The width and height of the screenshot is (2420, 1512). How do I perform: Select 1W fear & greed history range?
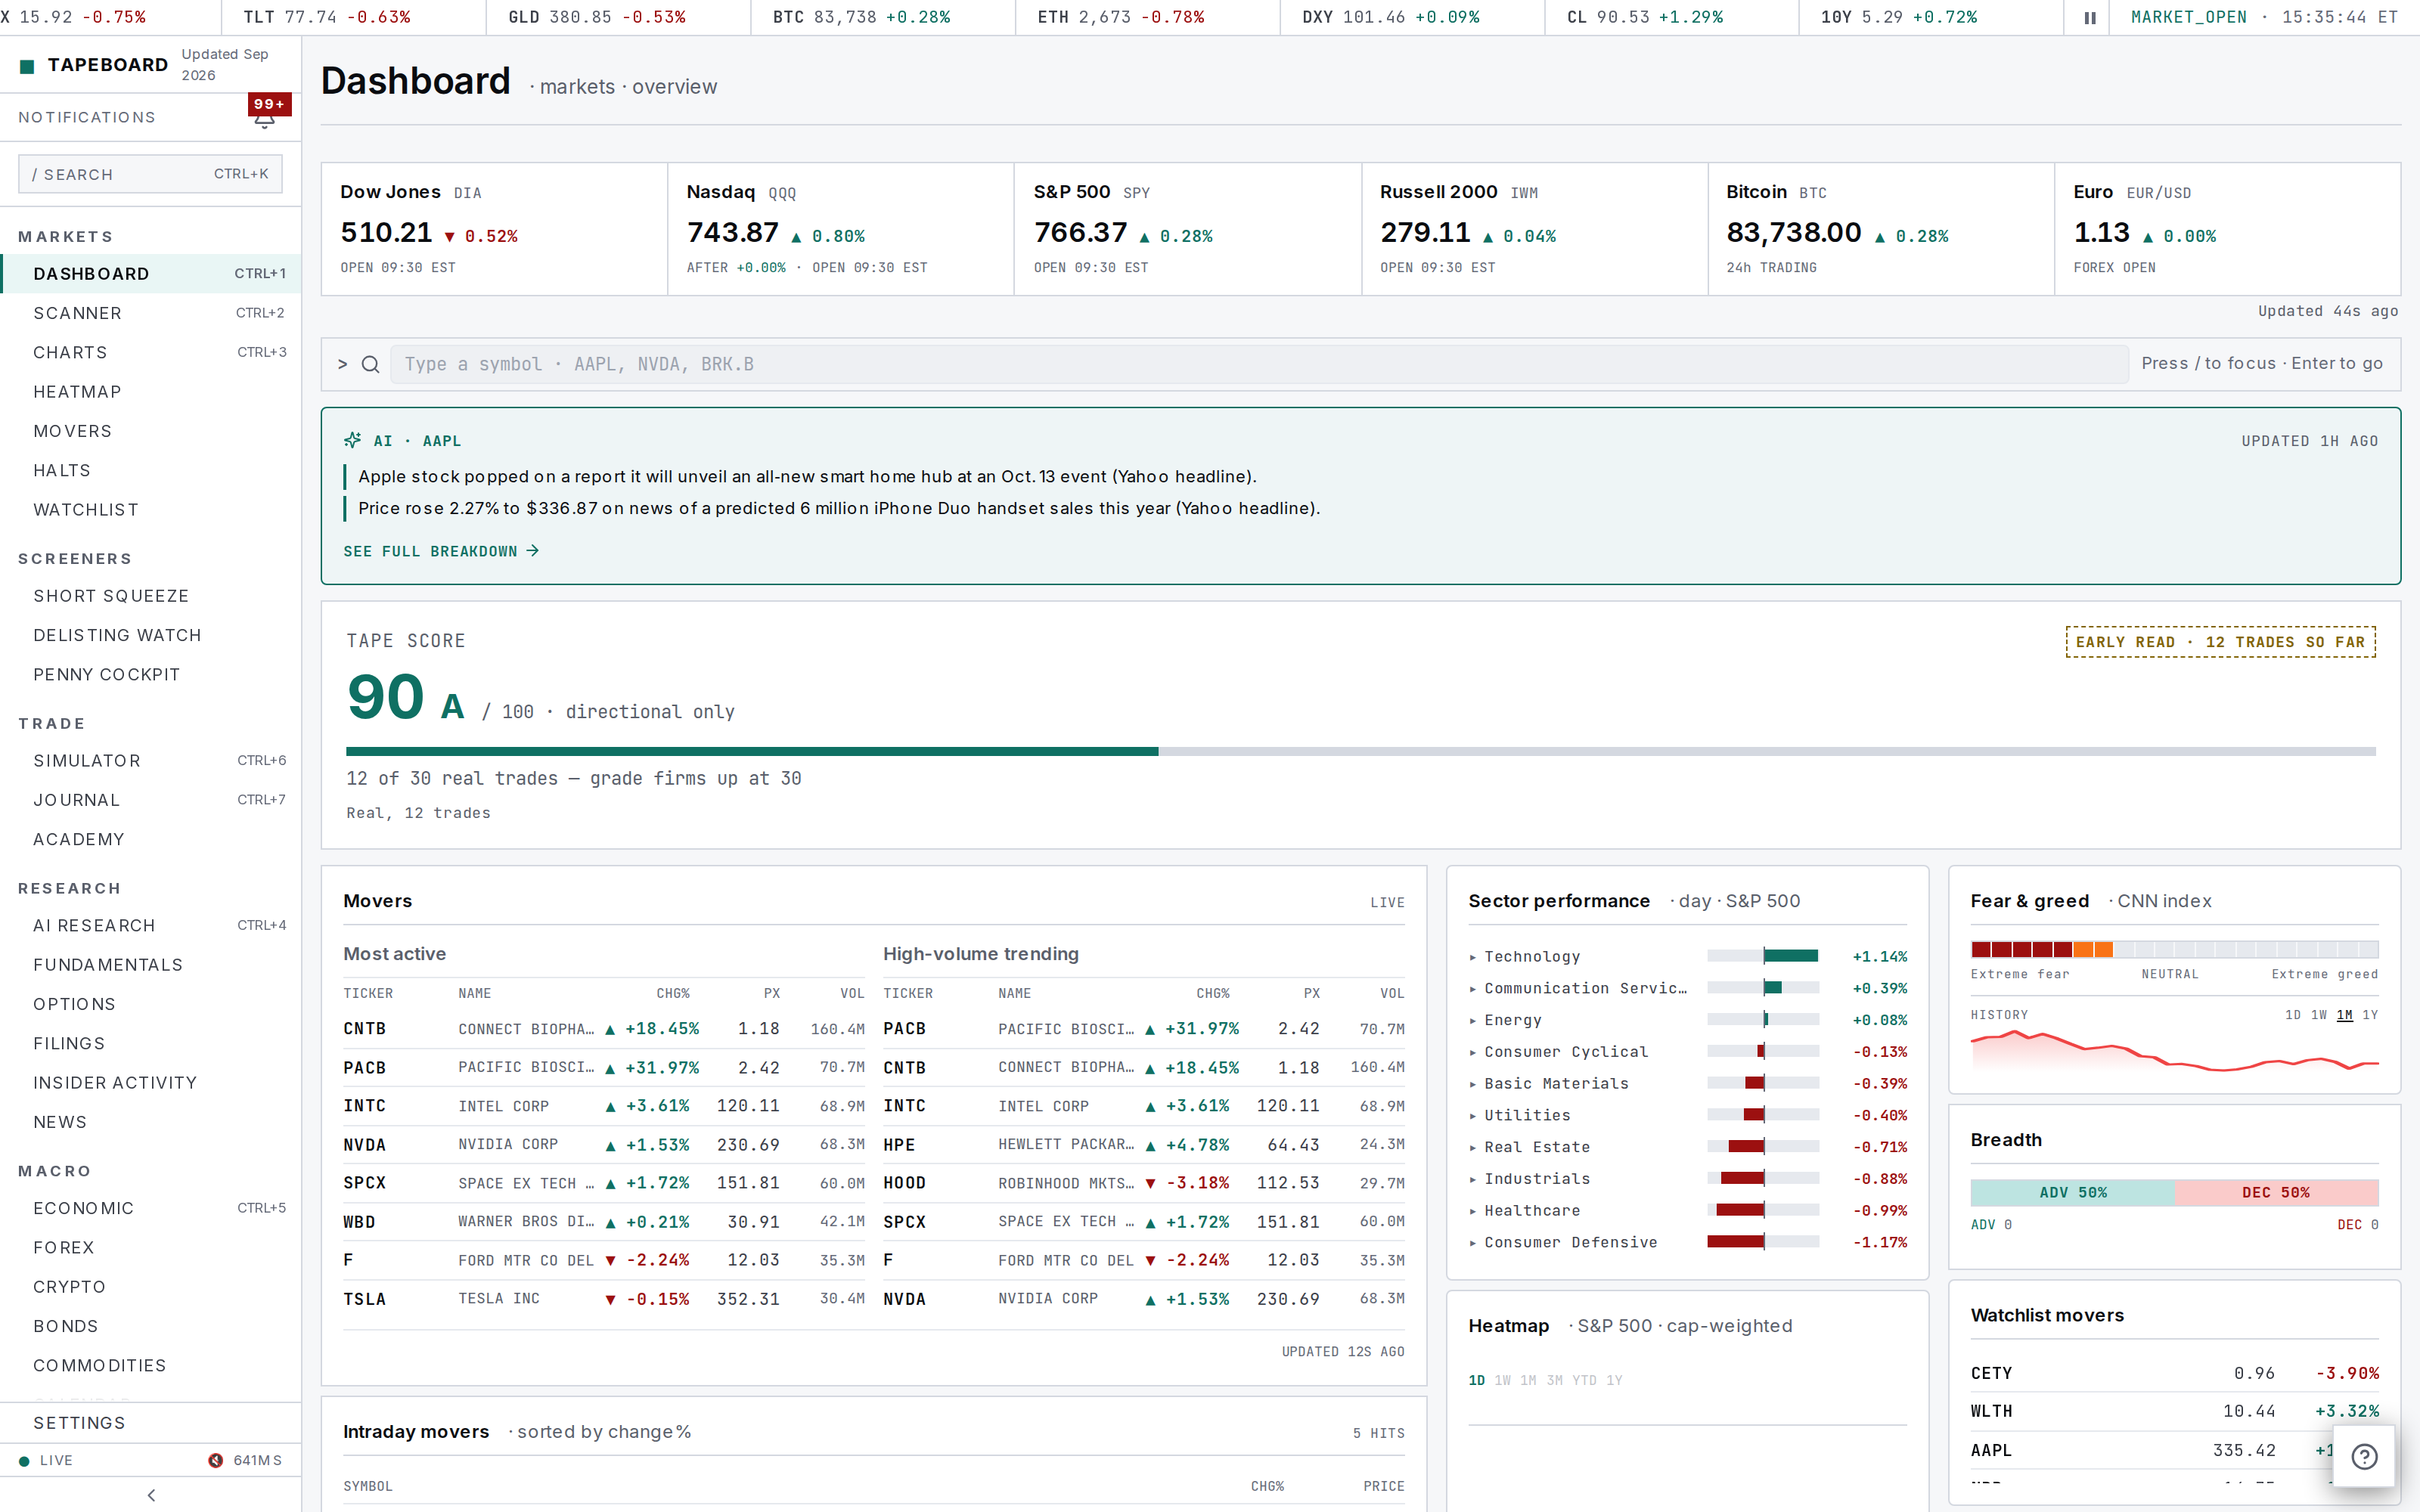(2319, 1014)
